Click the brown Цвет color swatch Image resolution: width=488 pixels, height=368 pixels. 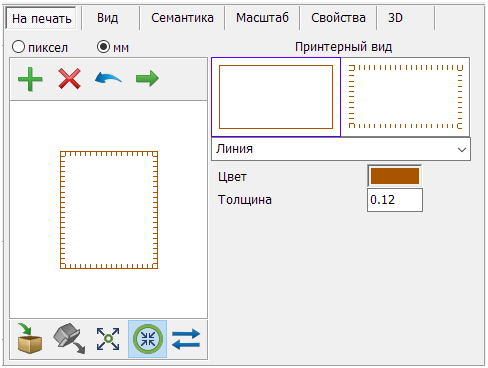point(395,176)
